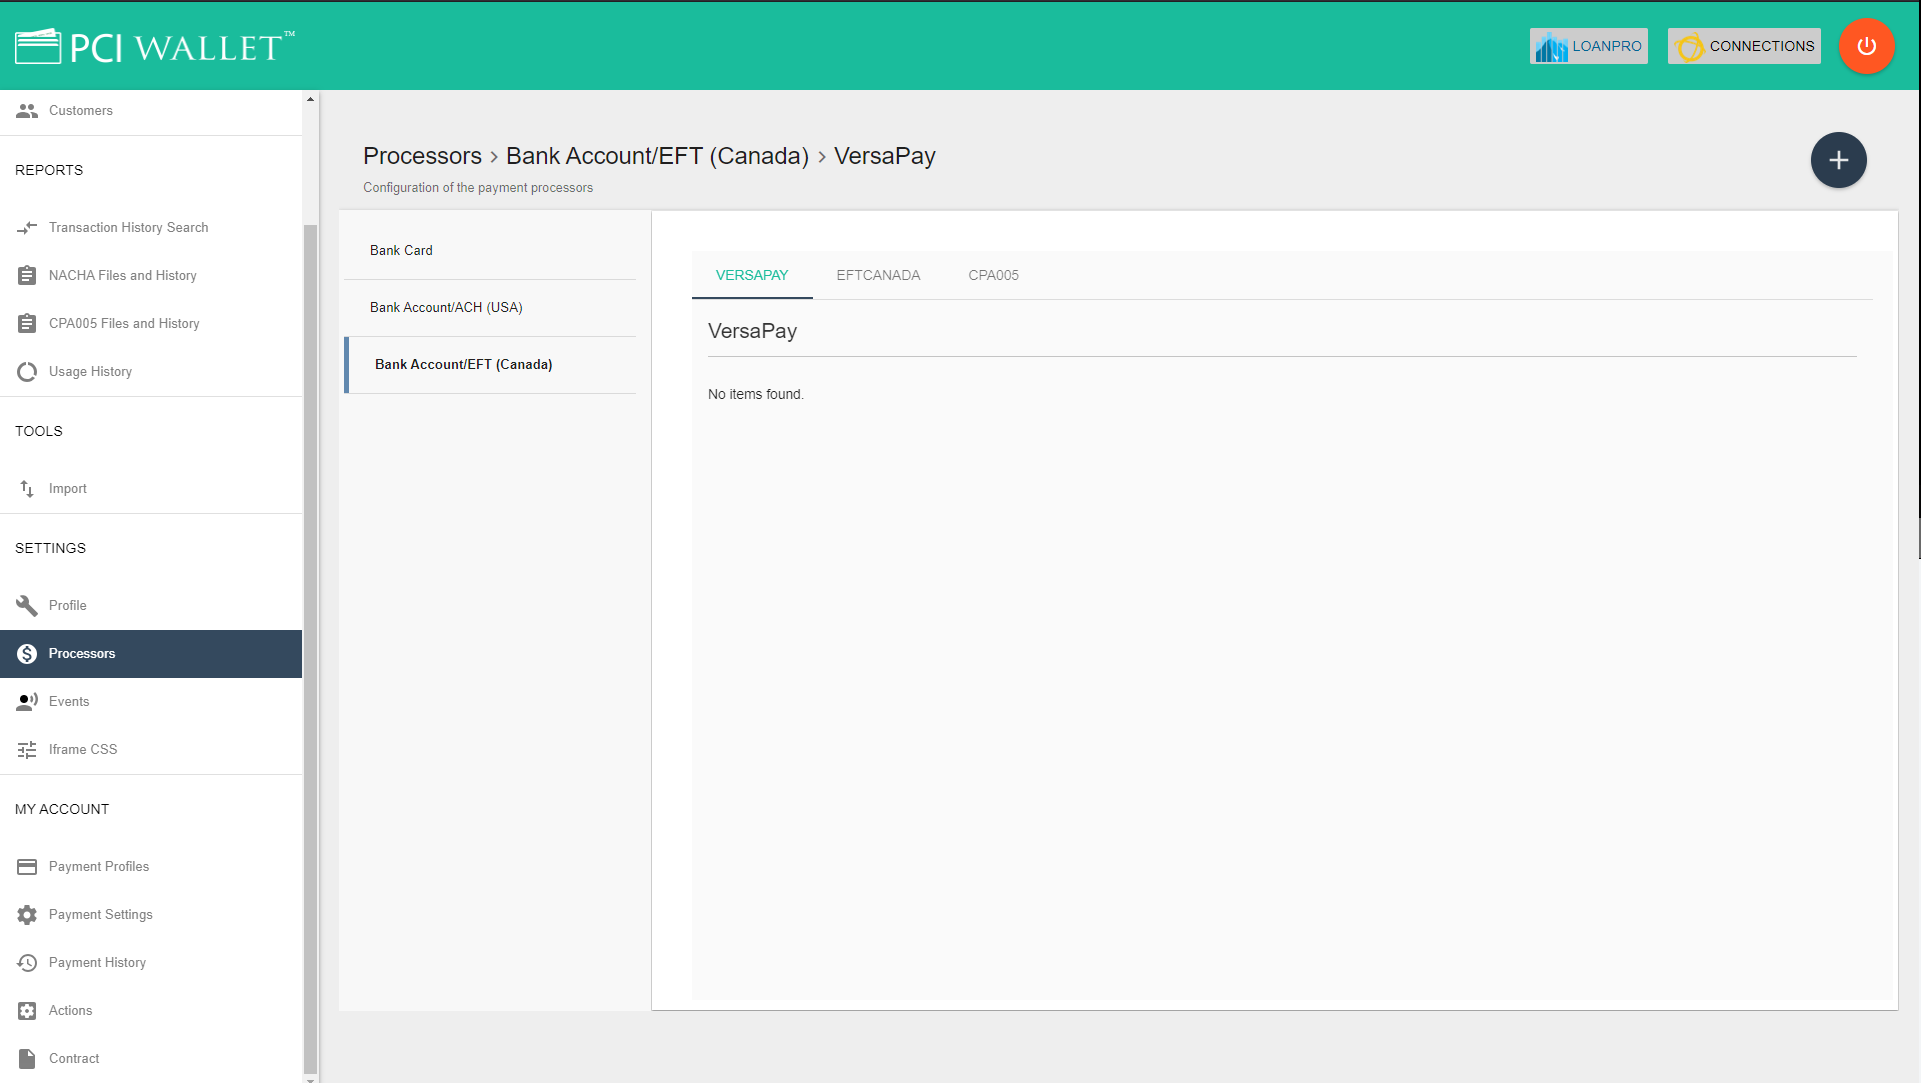Open the LOANPRO link
Image resolution: width=1921 pixels, height=1083 pixels.
tap(1588, 46)
